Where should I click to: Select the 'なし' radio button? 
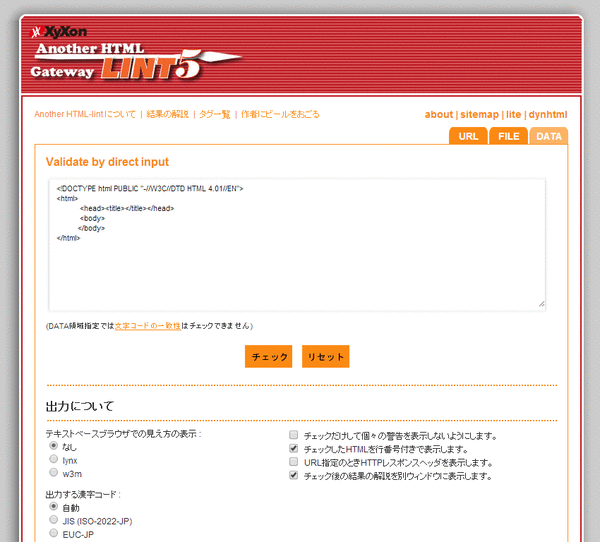click(x=54, y=446)
